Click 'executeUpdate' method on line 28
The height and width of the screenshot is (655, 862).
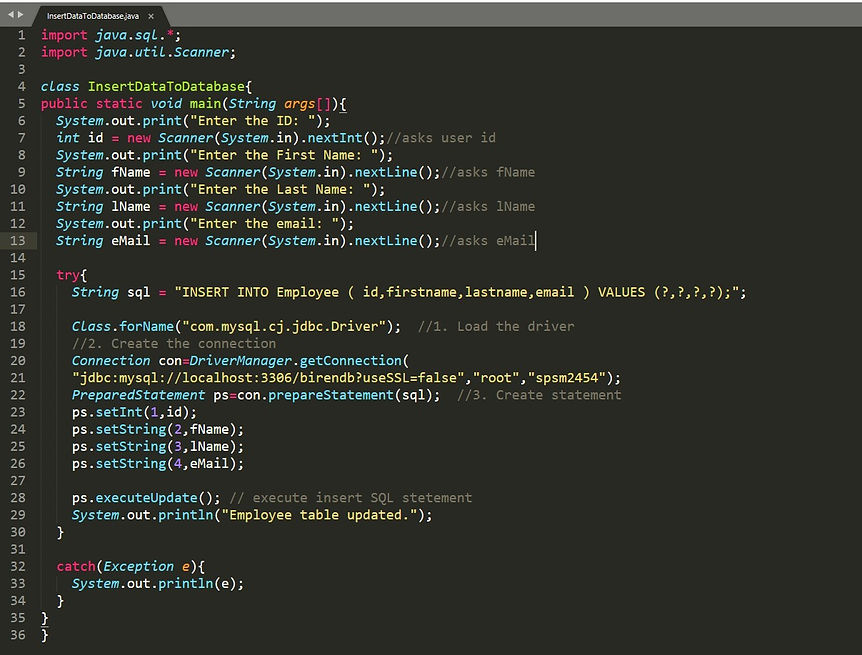click(x=146, y=498)
